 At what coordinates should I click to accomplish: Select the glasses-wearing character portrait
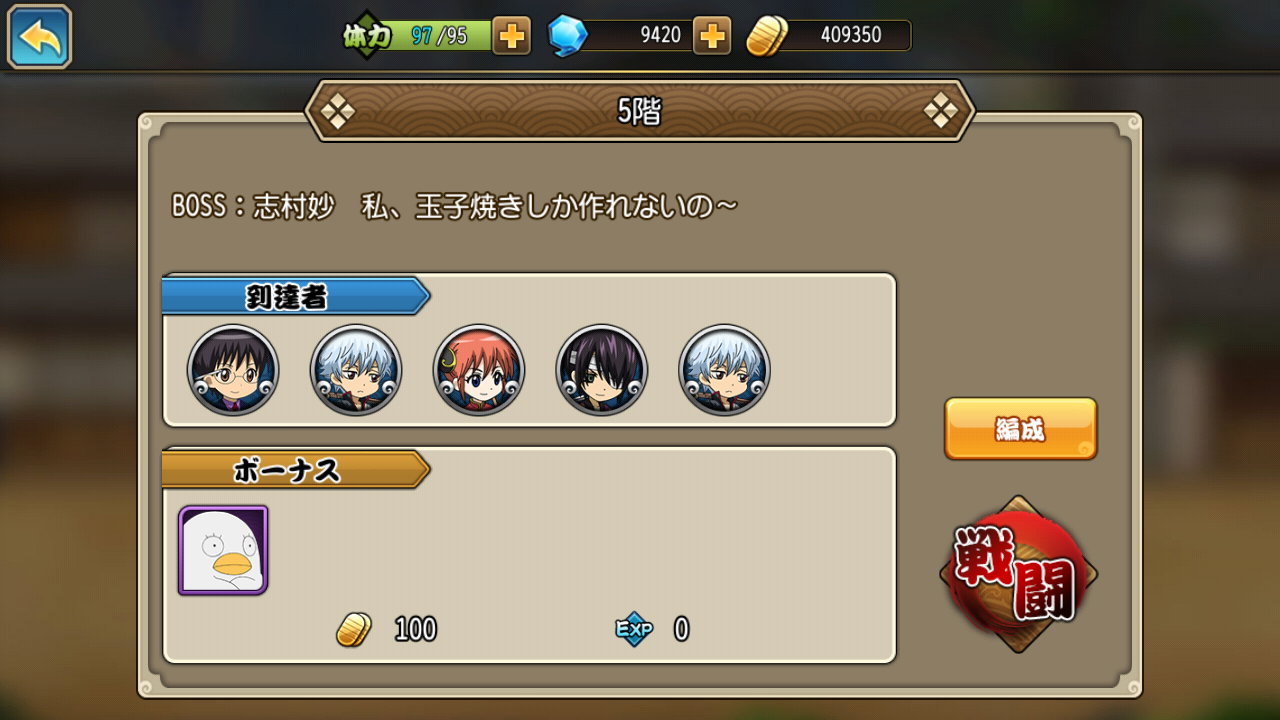pyautogui.click(x=233, y=370)
